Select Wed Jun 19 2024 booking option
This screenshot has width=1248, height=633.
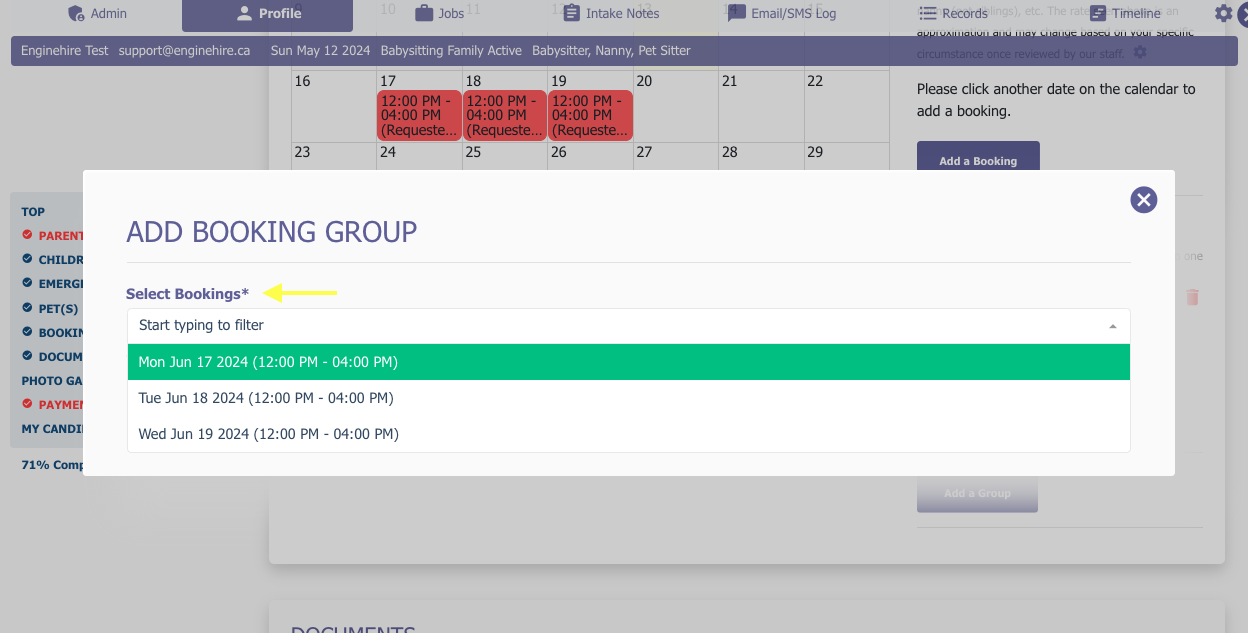(x=267, y=433)
